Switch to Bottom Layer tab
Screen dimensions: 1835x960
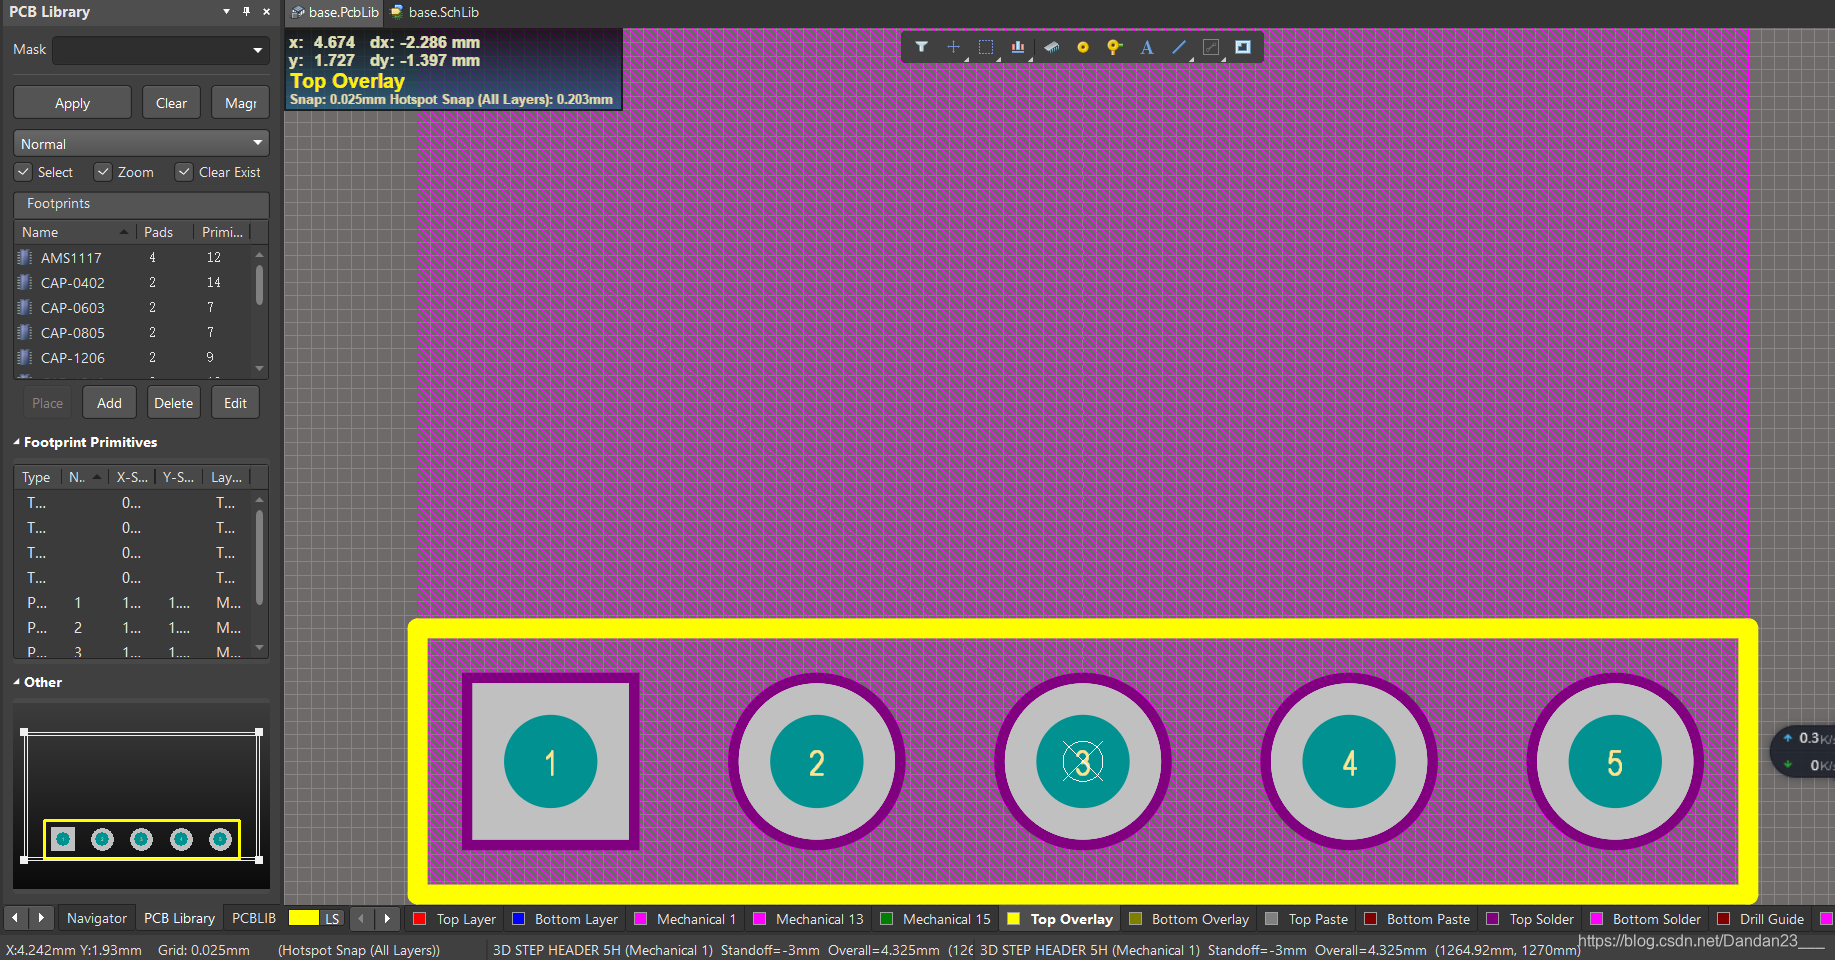coord(565,919)
